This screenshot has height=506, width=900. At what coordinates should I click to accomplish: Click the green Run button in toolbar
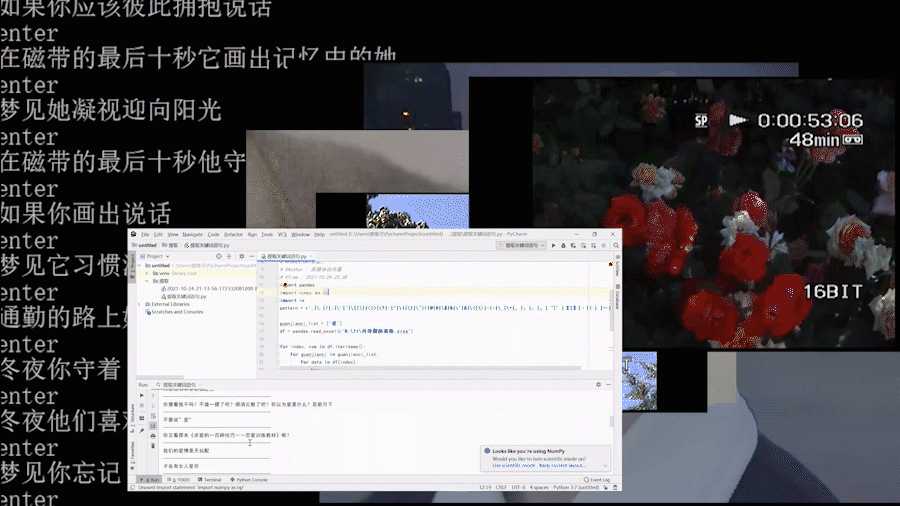click(x=553, y=245)
